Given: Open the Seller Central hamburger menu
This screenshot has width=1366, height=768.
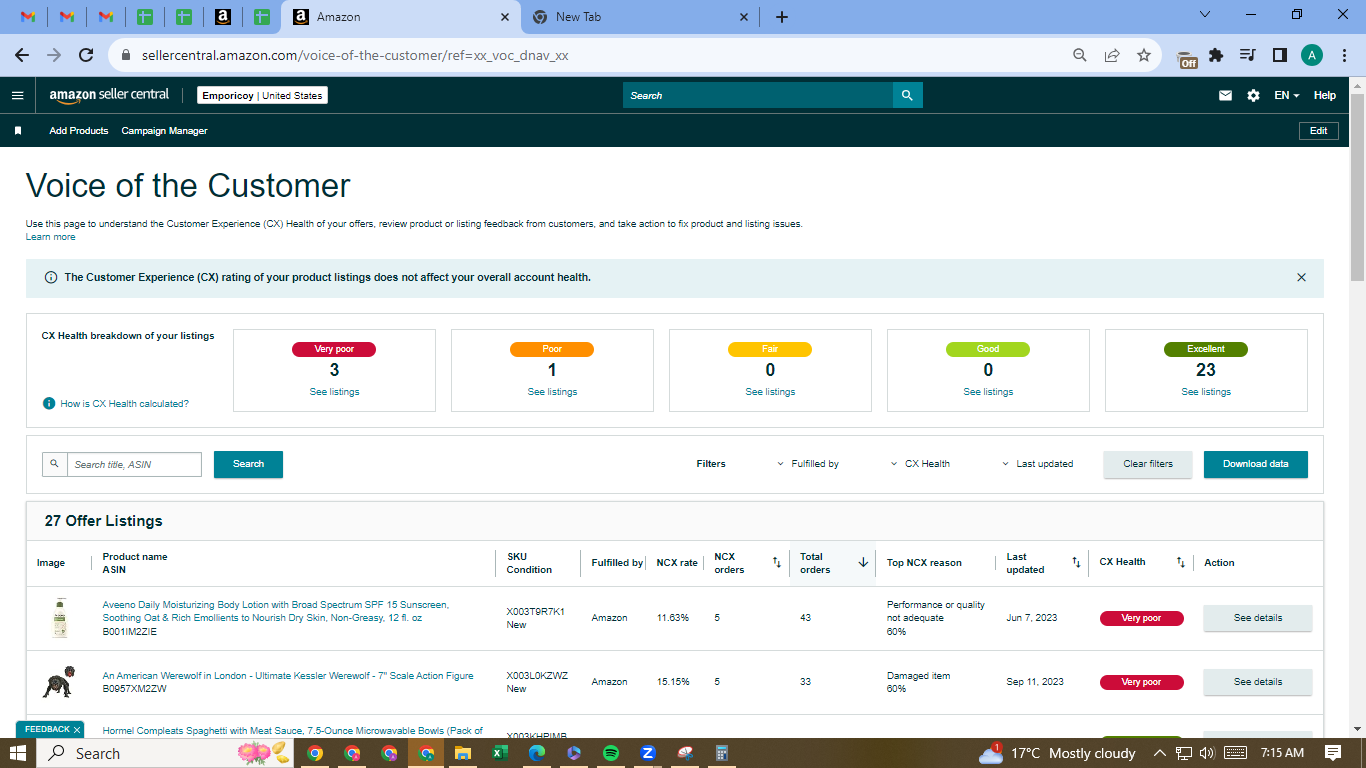Looking at the screenshot, I should coord(17,95).
